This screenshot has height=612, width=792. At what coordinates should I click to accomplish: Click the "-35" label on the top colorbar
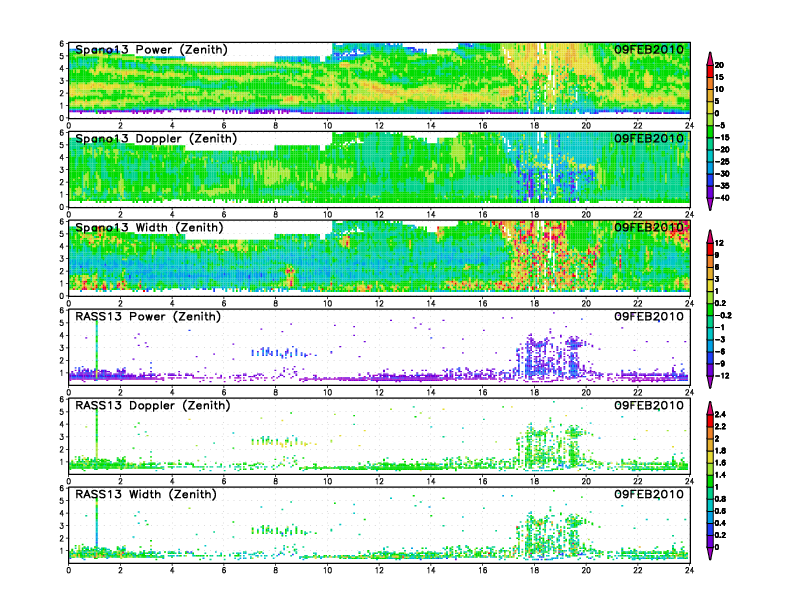[x=722, y=186]
